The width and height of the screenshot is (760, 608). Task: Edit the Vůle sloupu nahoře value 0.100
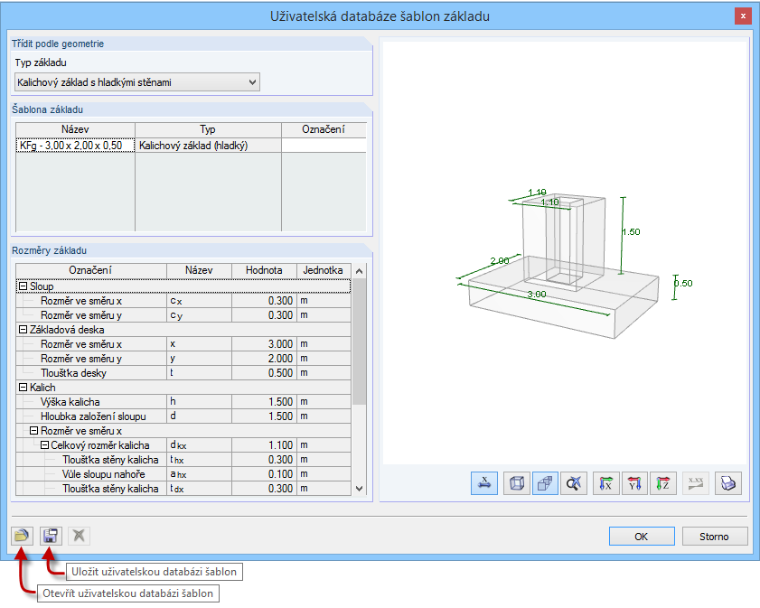[x=264, y=474]
